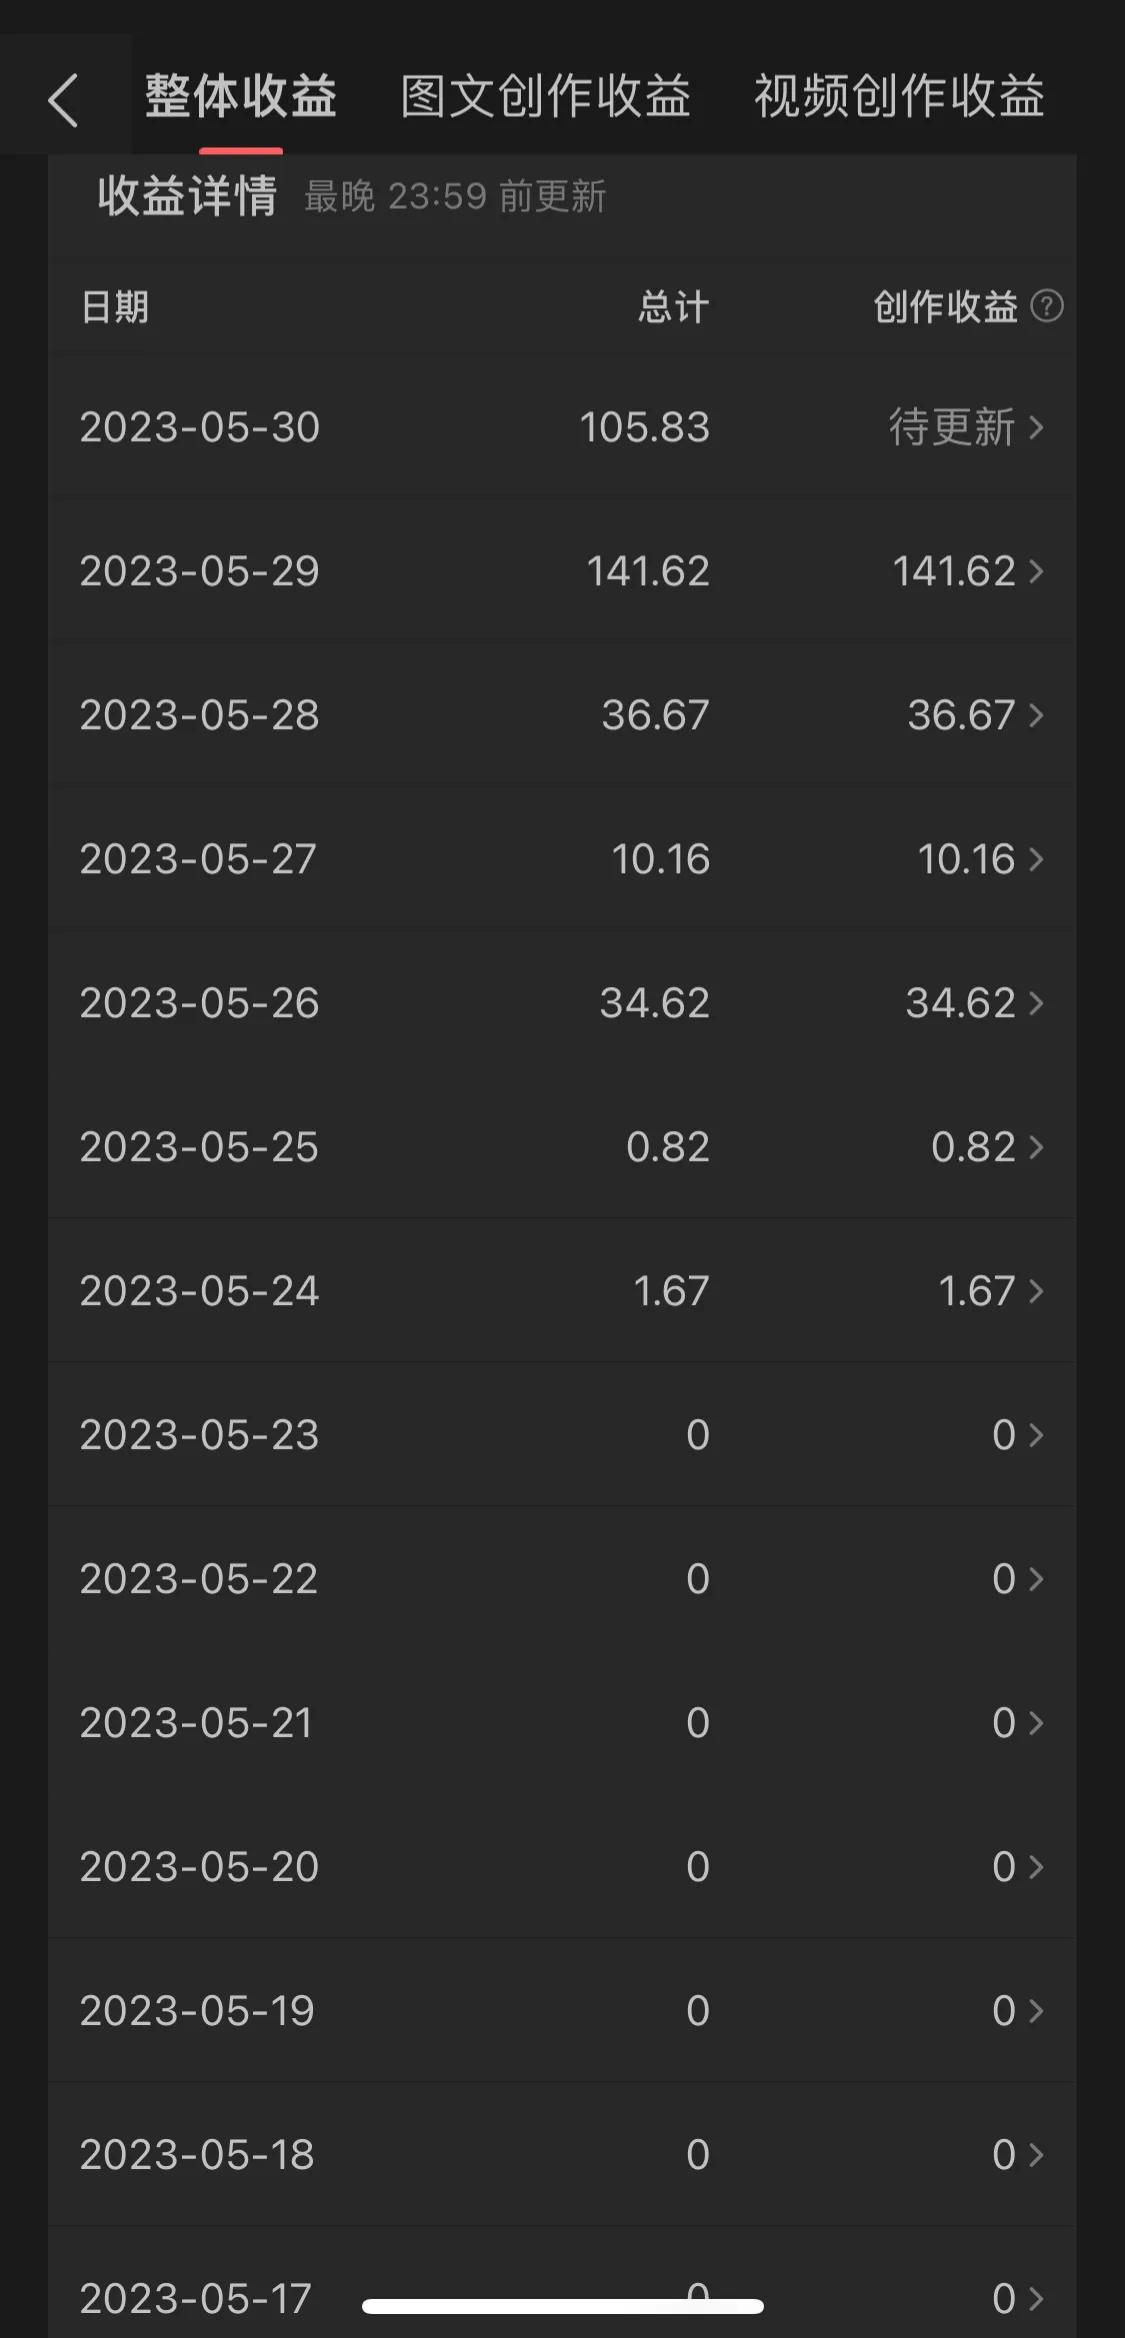Tap the chevron in the 2023-05-23 row

[1036, 1436]
